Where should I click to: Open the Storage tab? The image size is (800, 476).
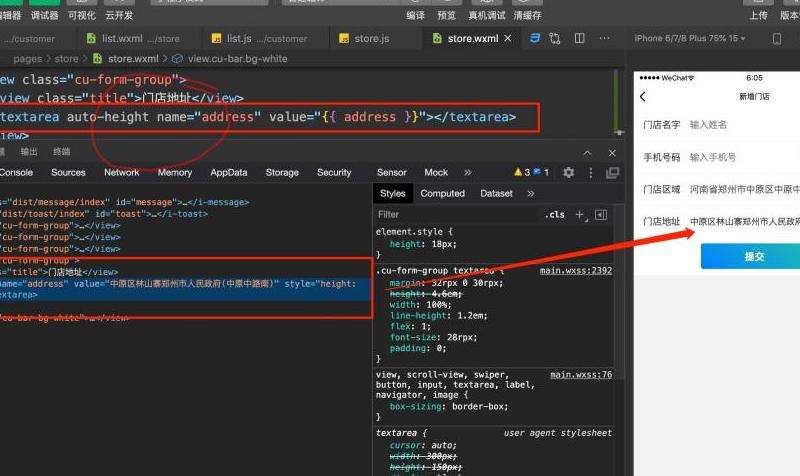pyautogui.click(x=282, y=172)
